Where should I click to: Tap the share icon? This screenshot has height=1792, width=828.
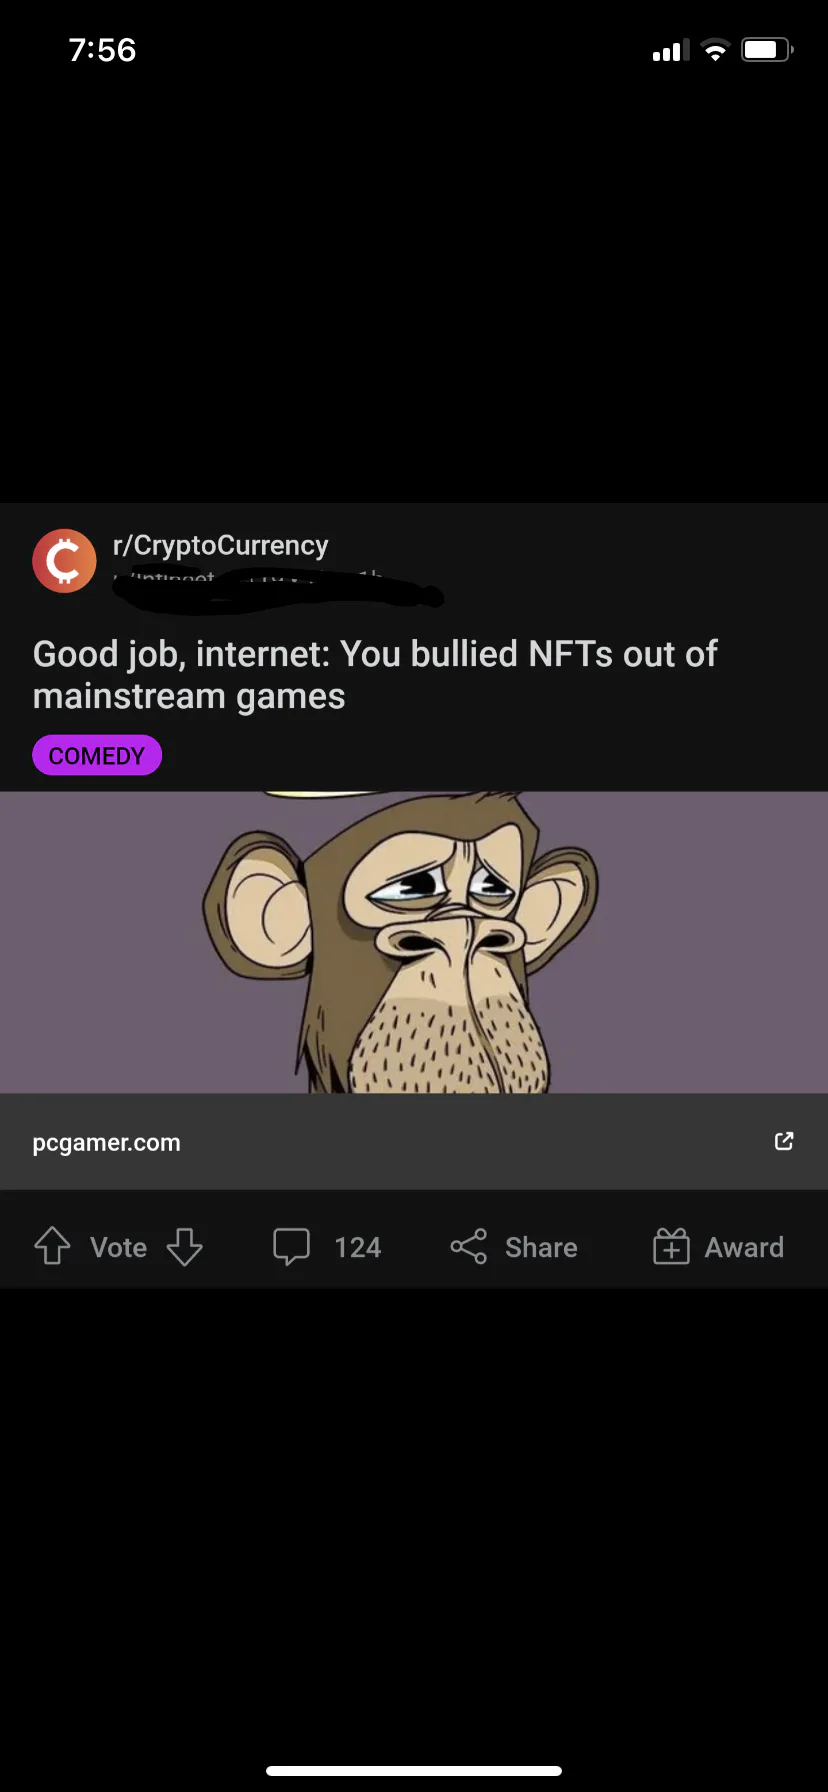click(468, 1247)
